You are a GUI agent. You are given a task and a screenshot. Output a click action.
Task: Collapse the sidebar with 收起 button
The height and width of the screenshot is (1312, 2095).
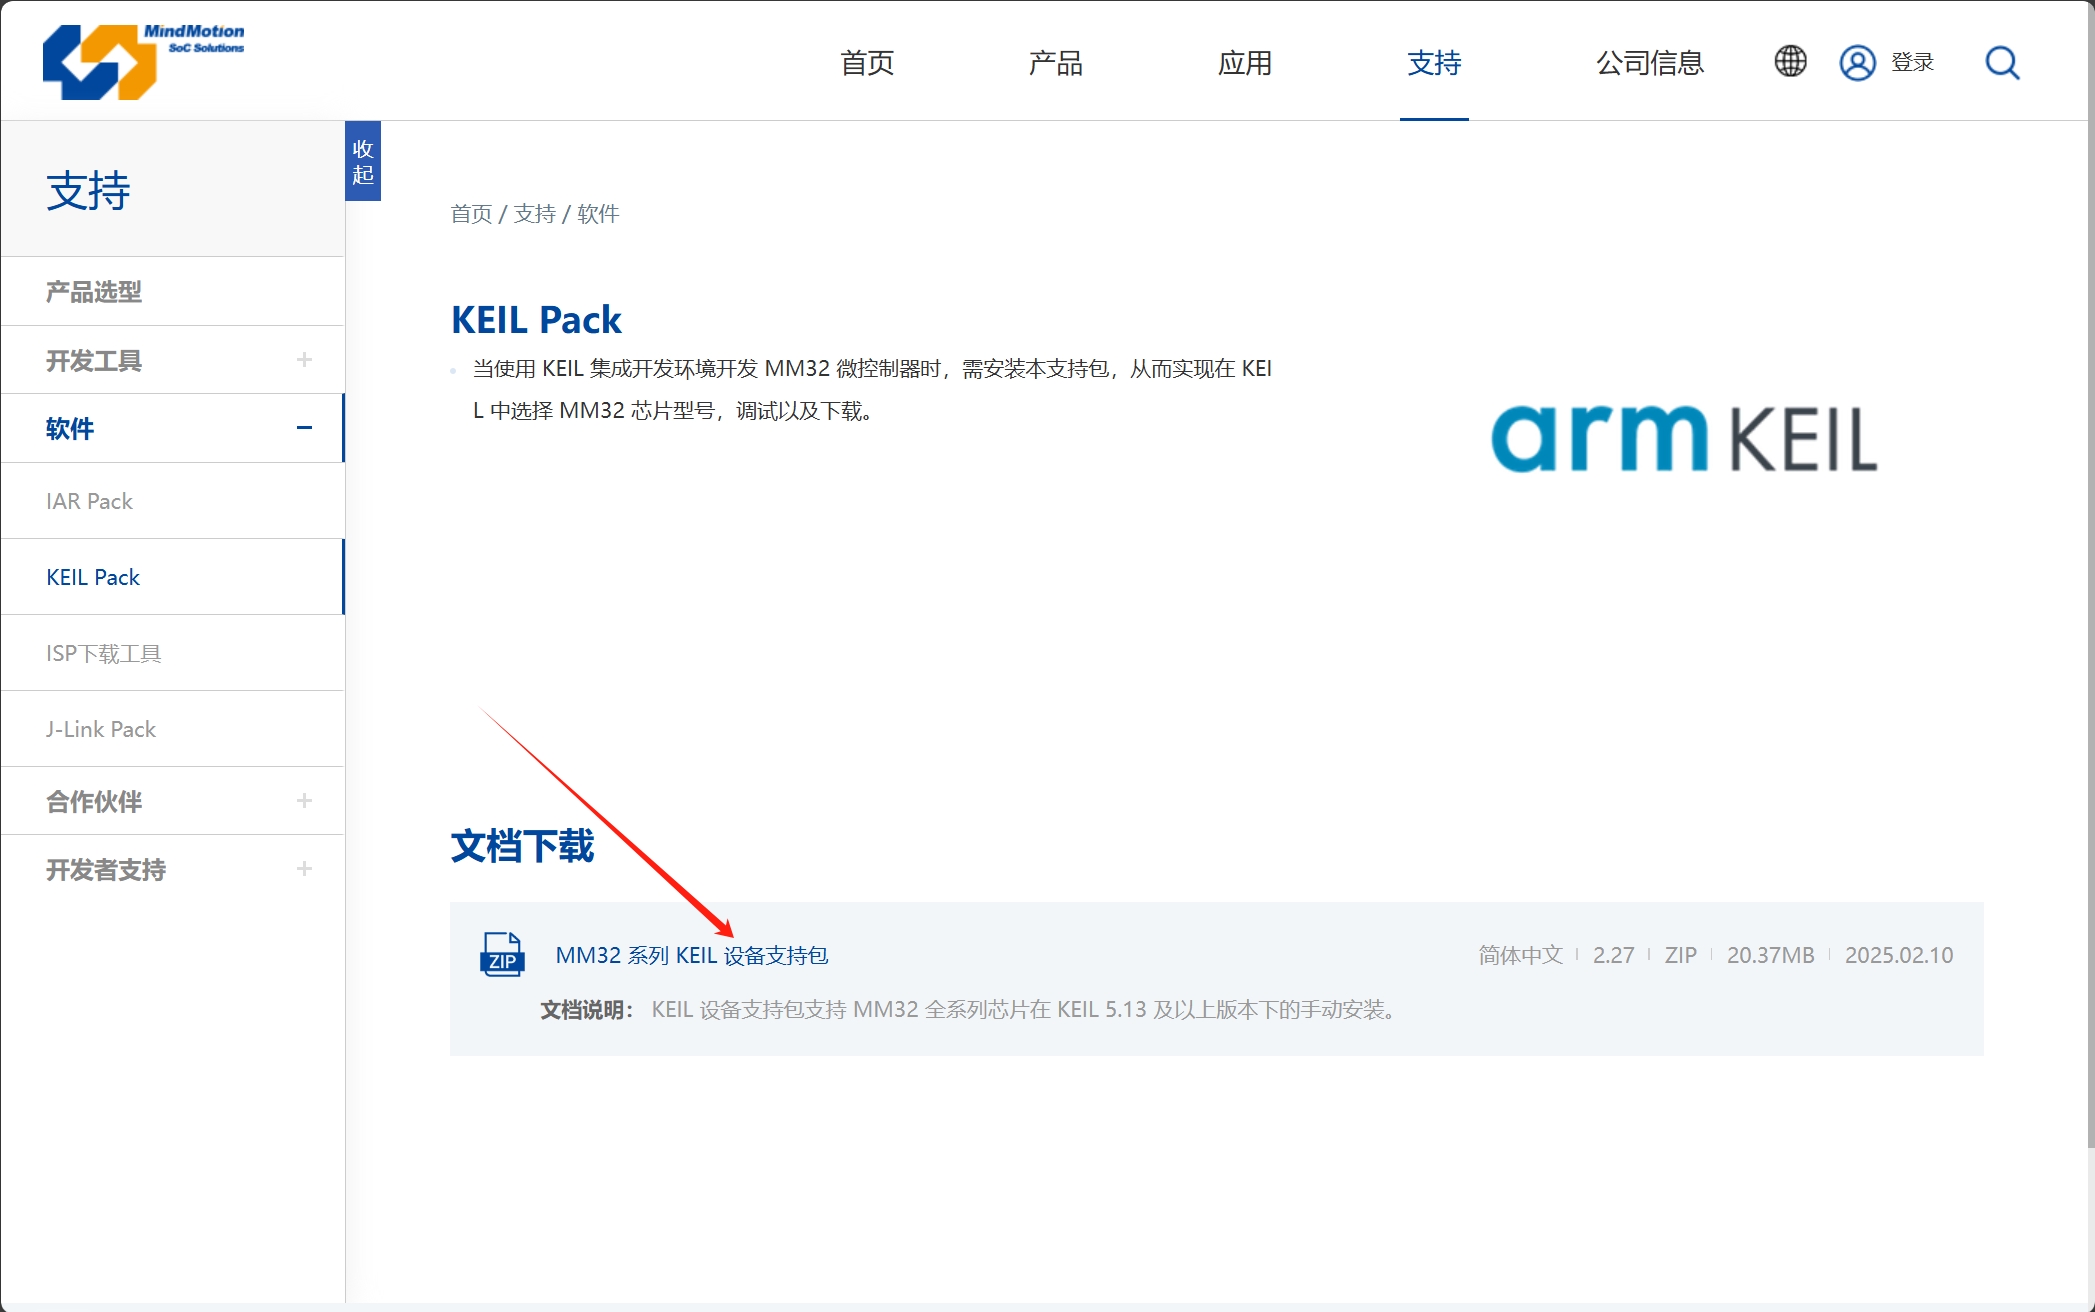click(363, 162)
